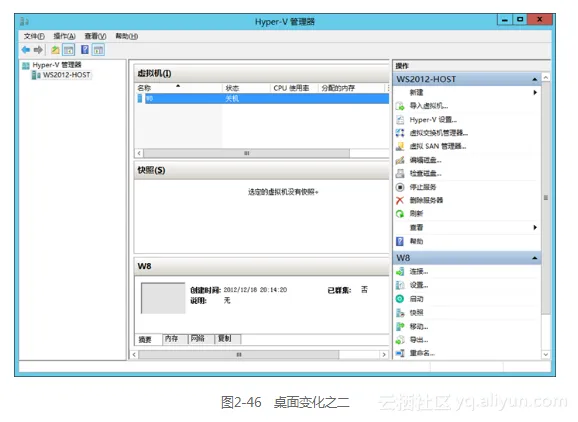Viewport: 578px width, 422px height.
Task: Select the W8 virtual machine row
Action: pos(263,98)
